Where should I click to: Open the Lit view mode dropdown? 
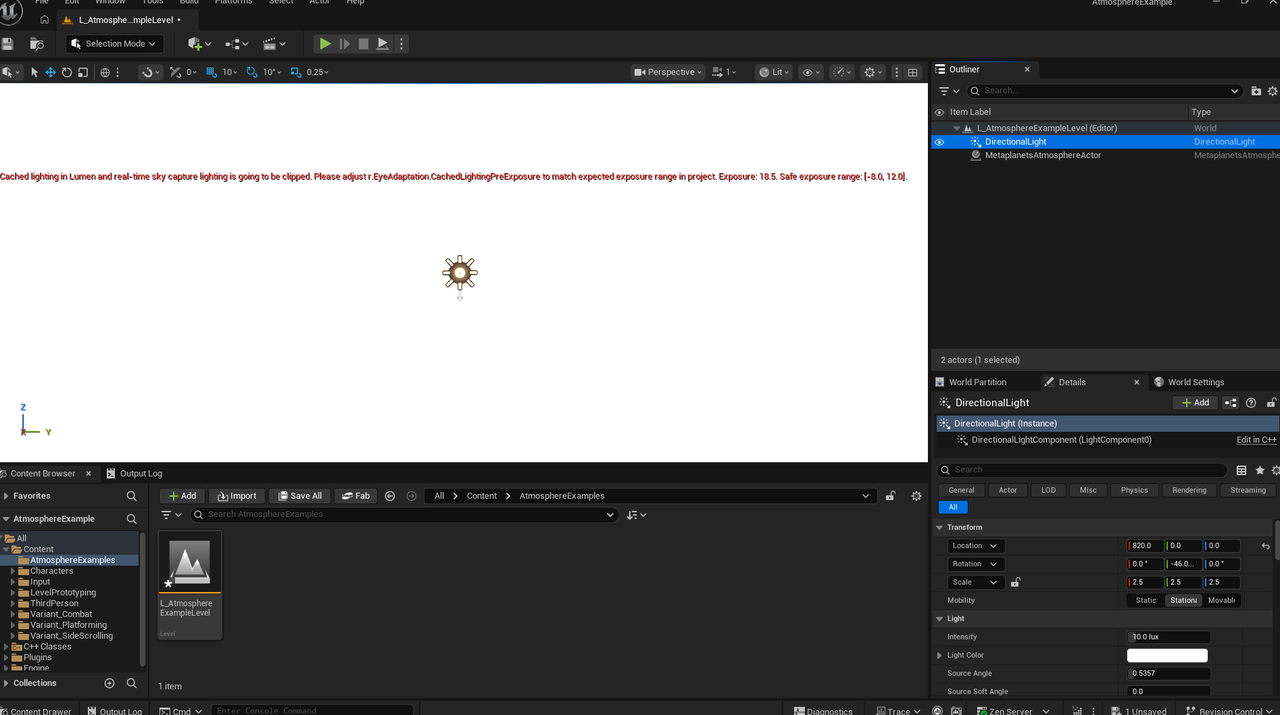775,72
